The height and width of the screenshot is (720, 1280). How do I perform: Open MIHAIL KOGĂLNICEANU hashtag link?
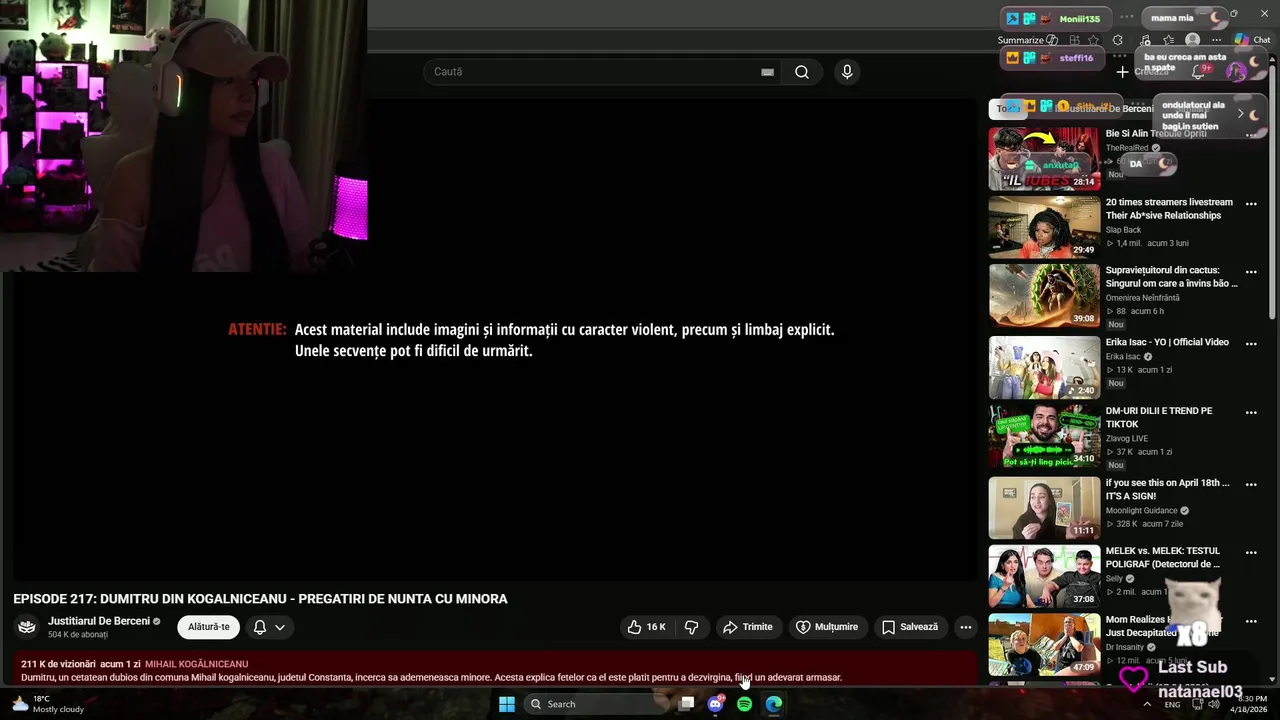coord(197,664)
